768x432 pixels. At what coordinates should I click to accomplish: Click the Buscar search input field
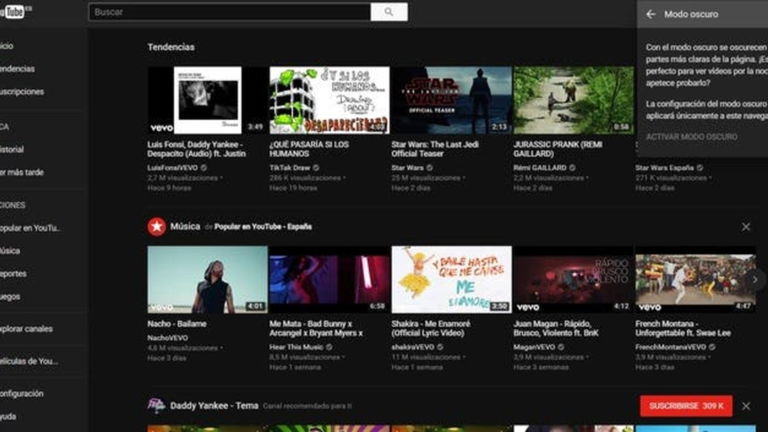[x=229, y=12]
